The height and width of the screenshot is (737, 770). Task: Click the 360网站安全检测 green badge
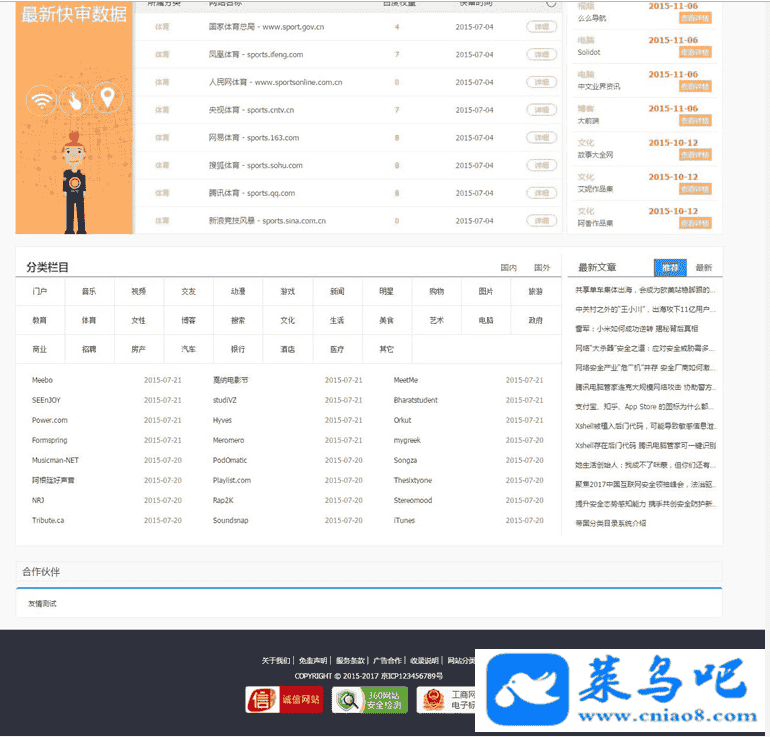(370, 699)
